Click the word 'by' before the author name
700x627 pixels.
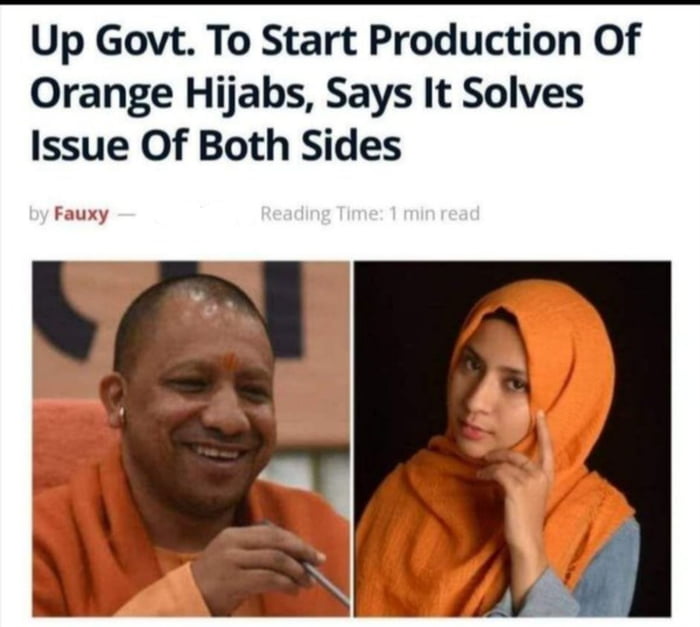tap(39, 214)
